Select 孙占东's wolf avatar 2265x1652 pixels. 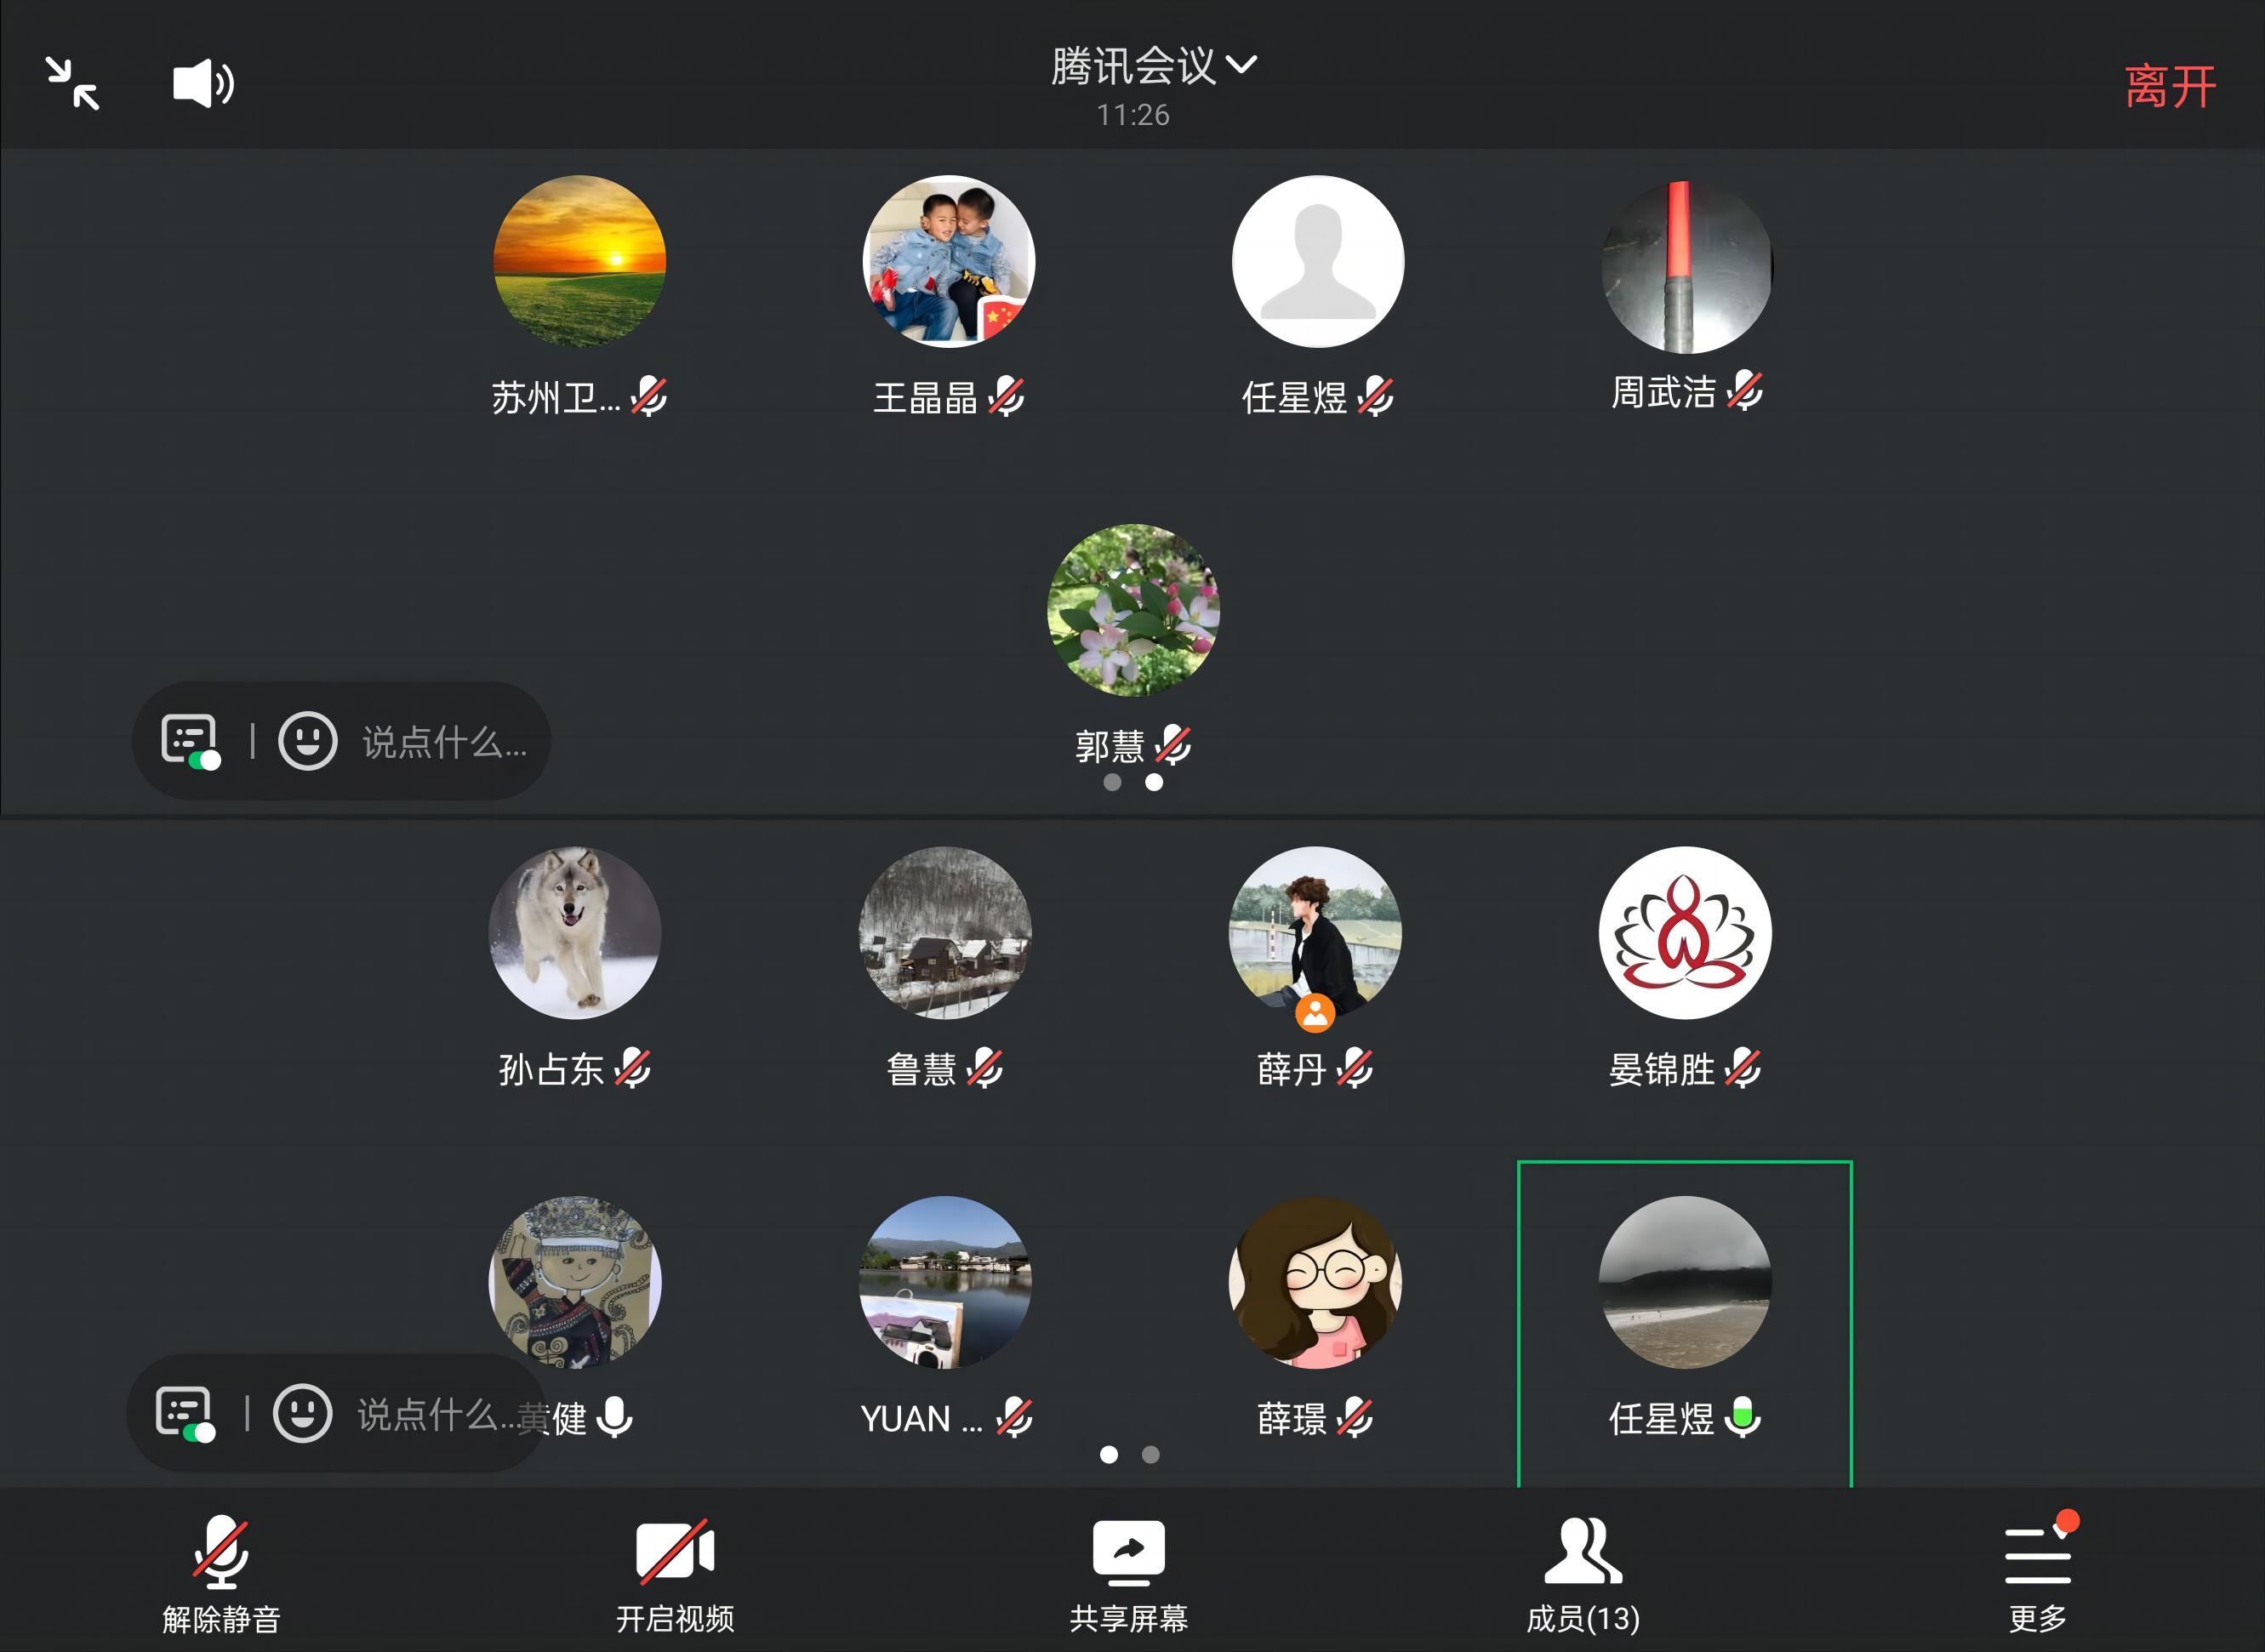575,933
